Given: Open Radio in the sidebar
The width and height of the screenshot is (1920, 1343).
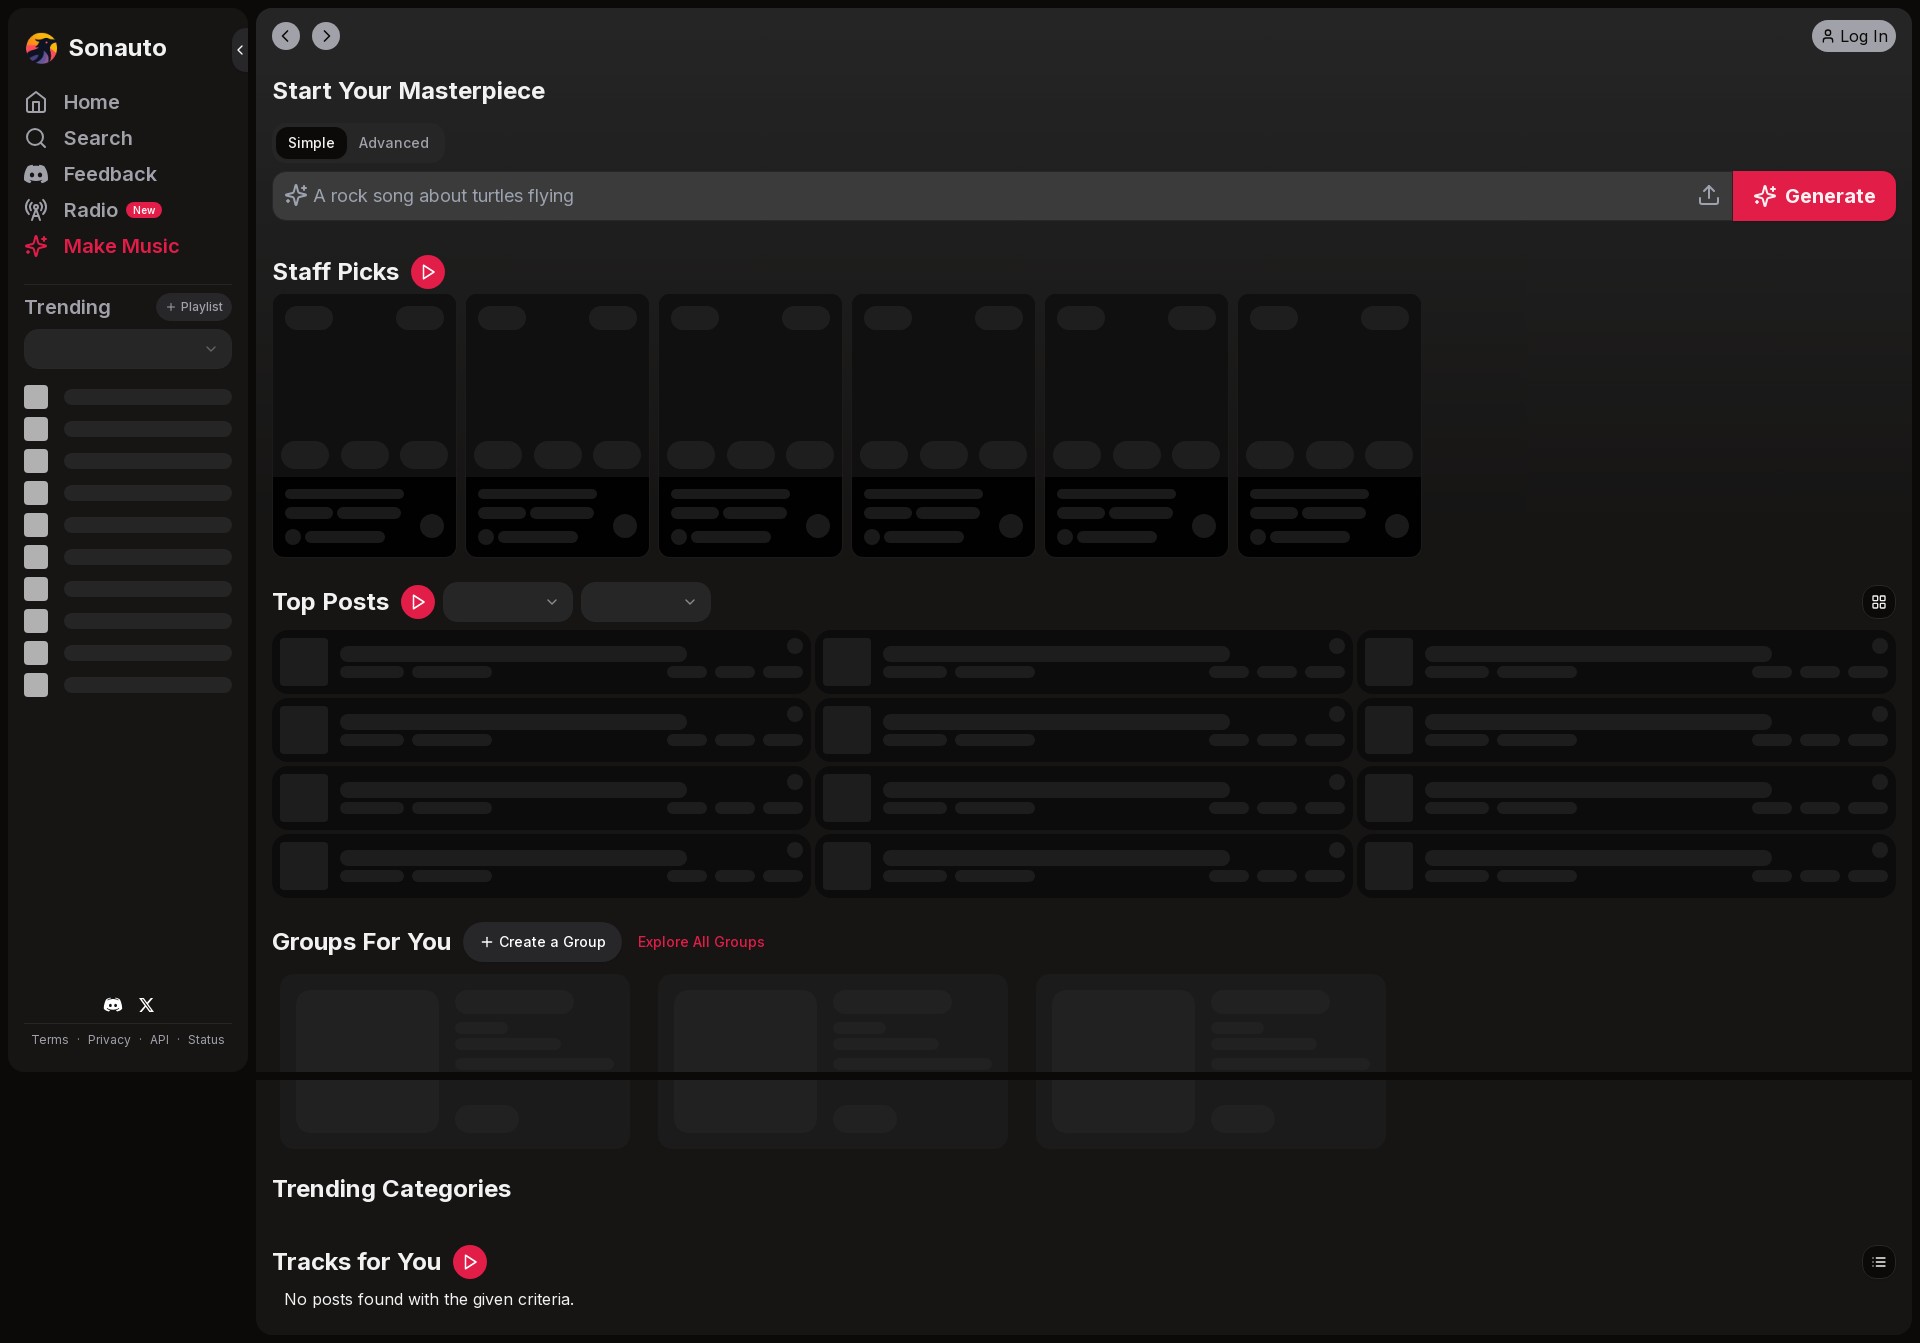Looking at the screenshot, I should click(x=91, y=210).
